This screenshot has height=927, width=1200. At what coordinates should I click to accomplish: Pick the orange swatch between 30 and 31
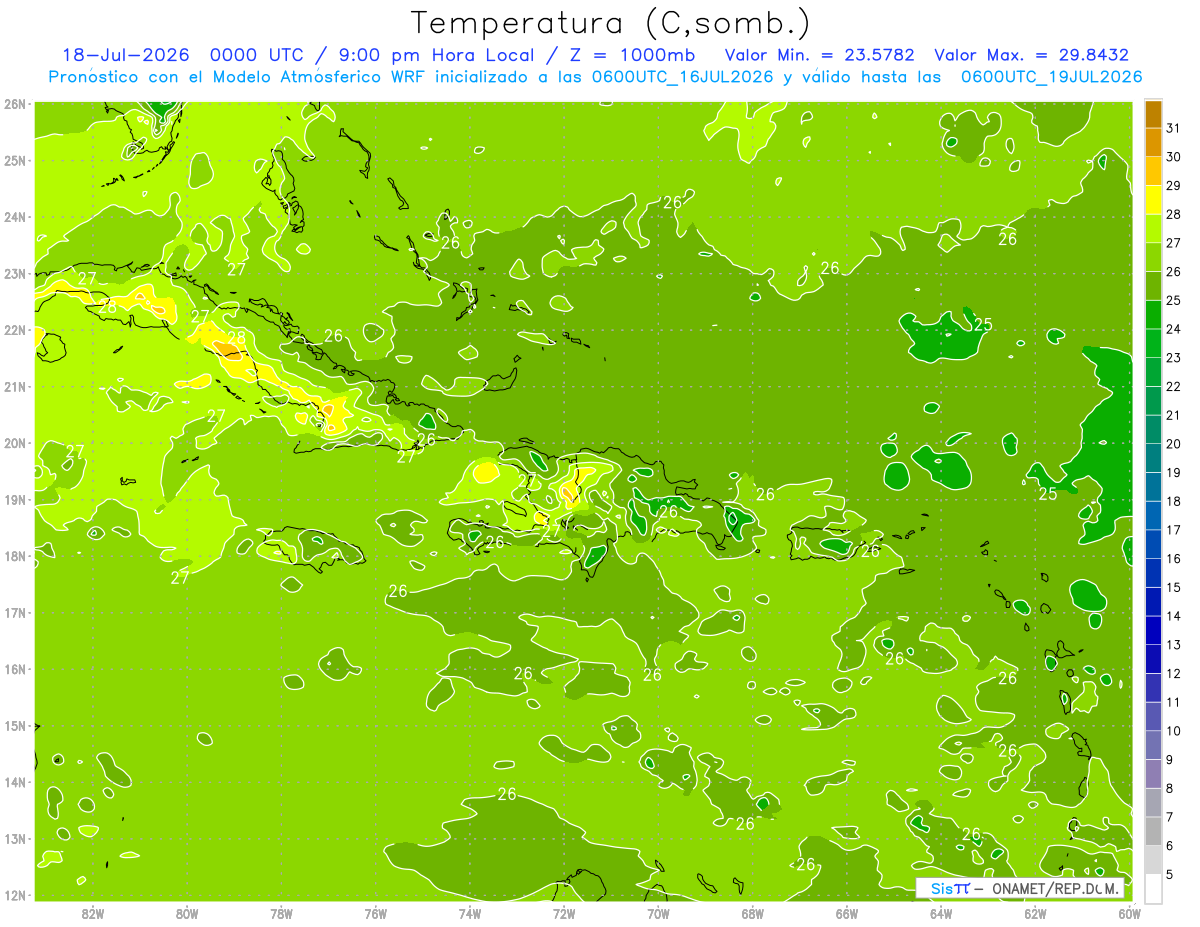click(x=1153, y=143)
